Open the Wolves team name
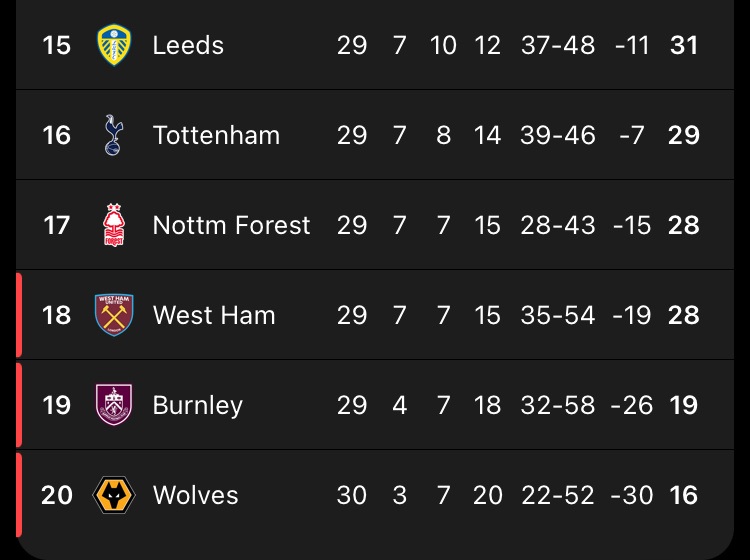 point(195,495)
